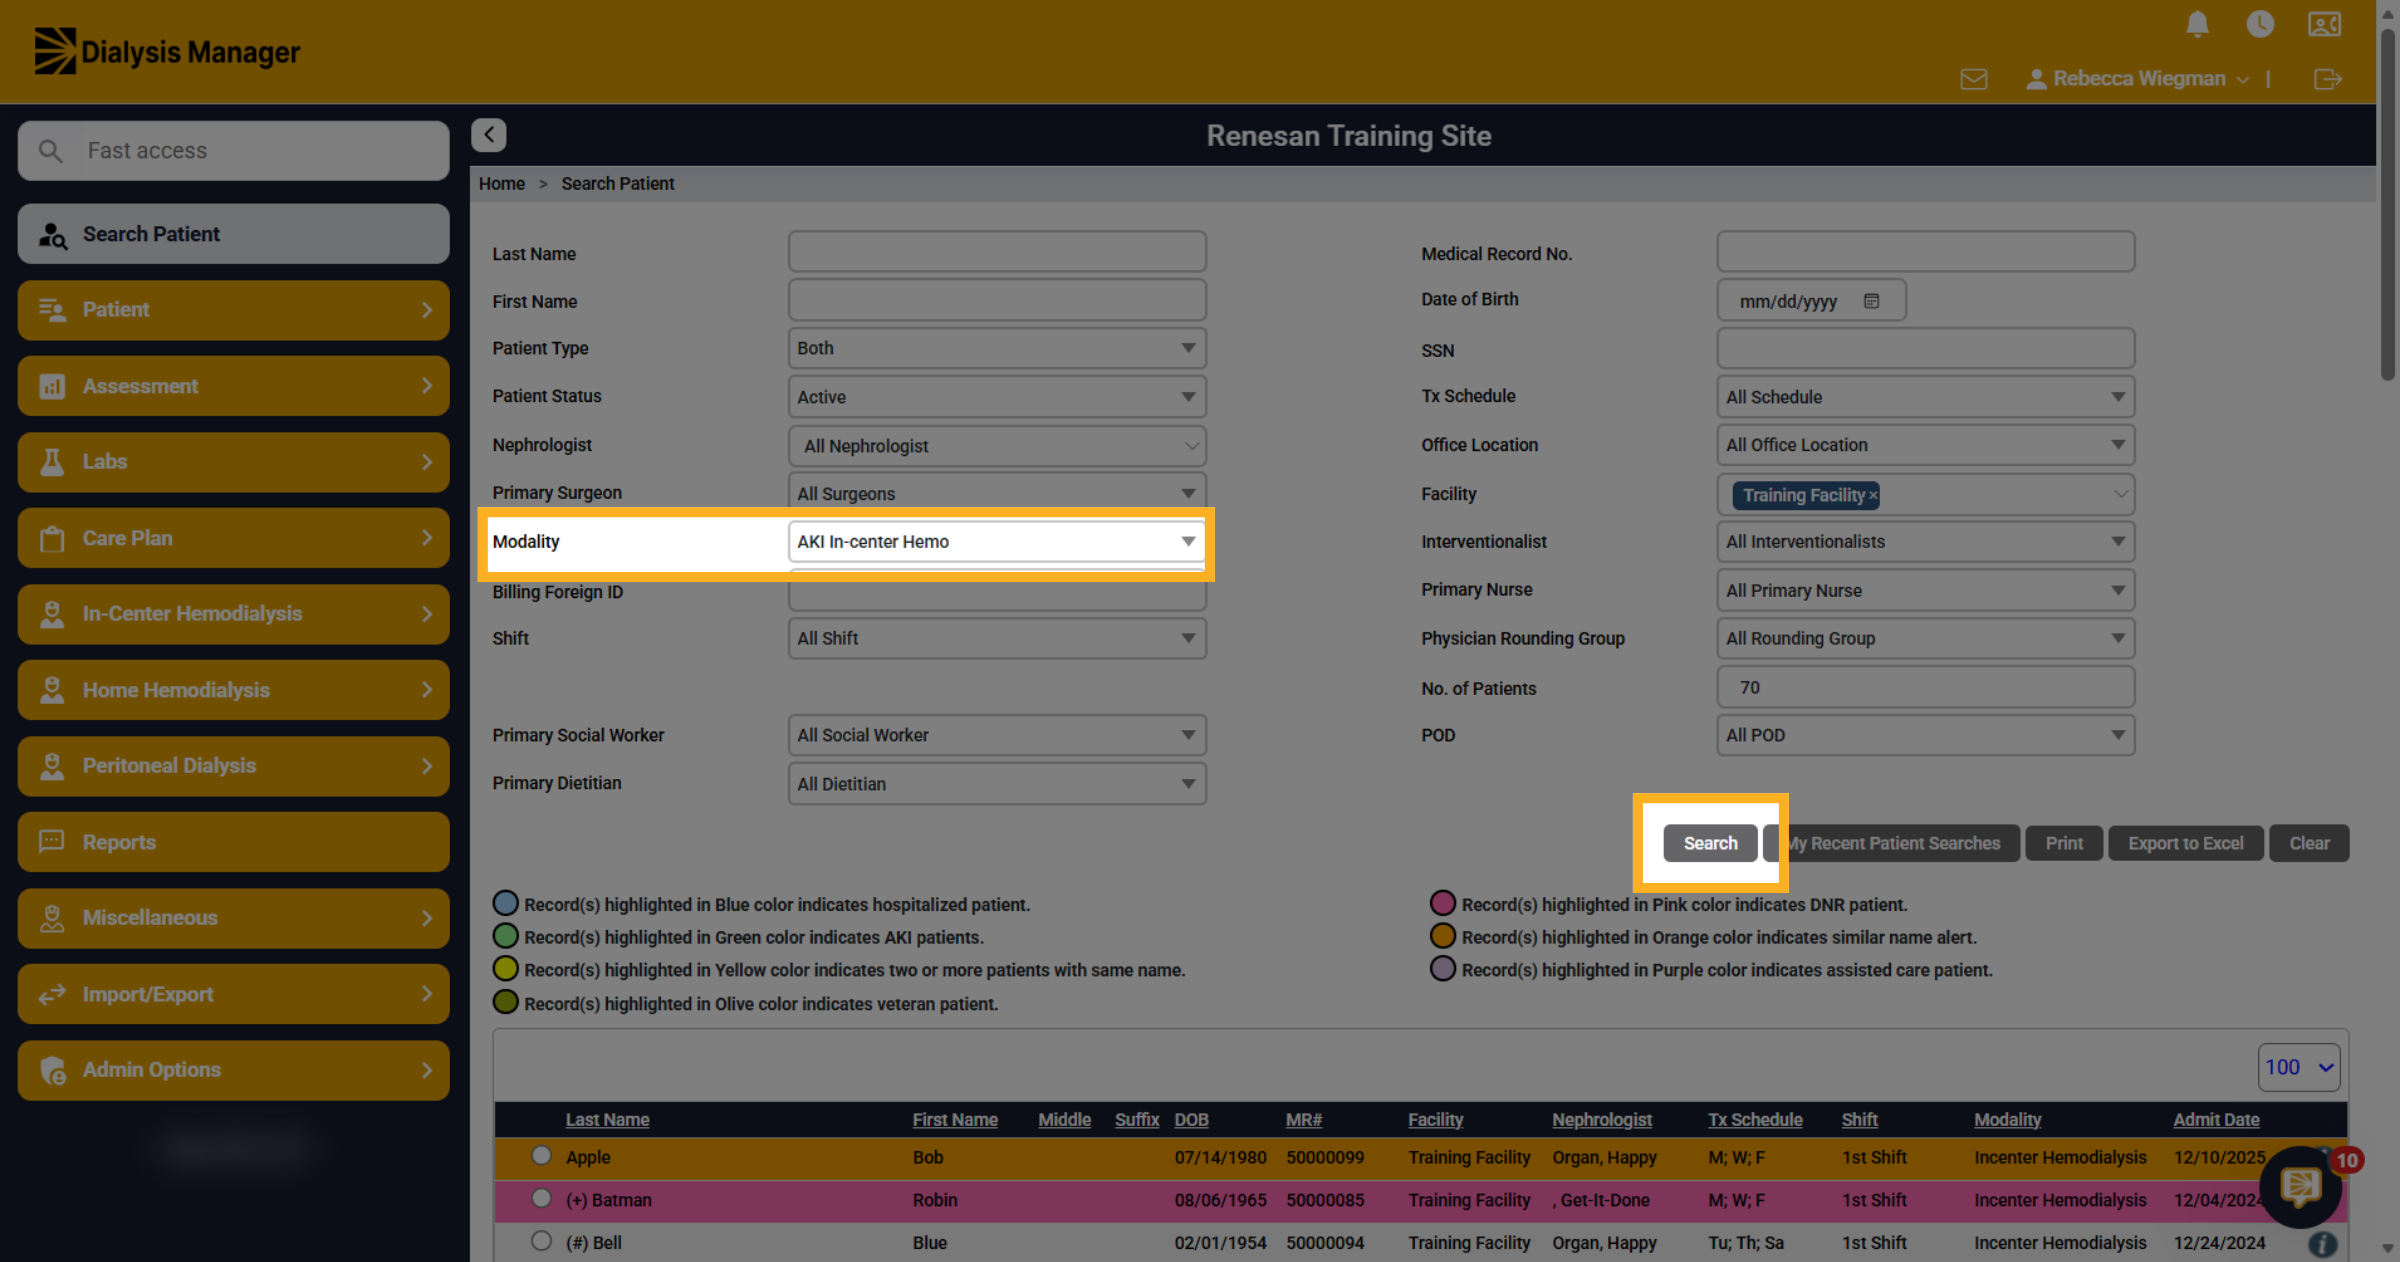Open the Patient Status dropdown
2400x1262 pixels.
pyautogui.click(x=997, y=397)
